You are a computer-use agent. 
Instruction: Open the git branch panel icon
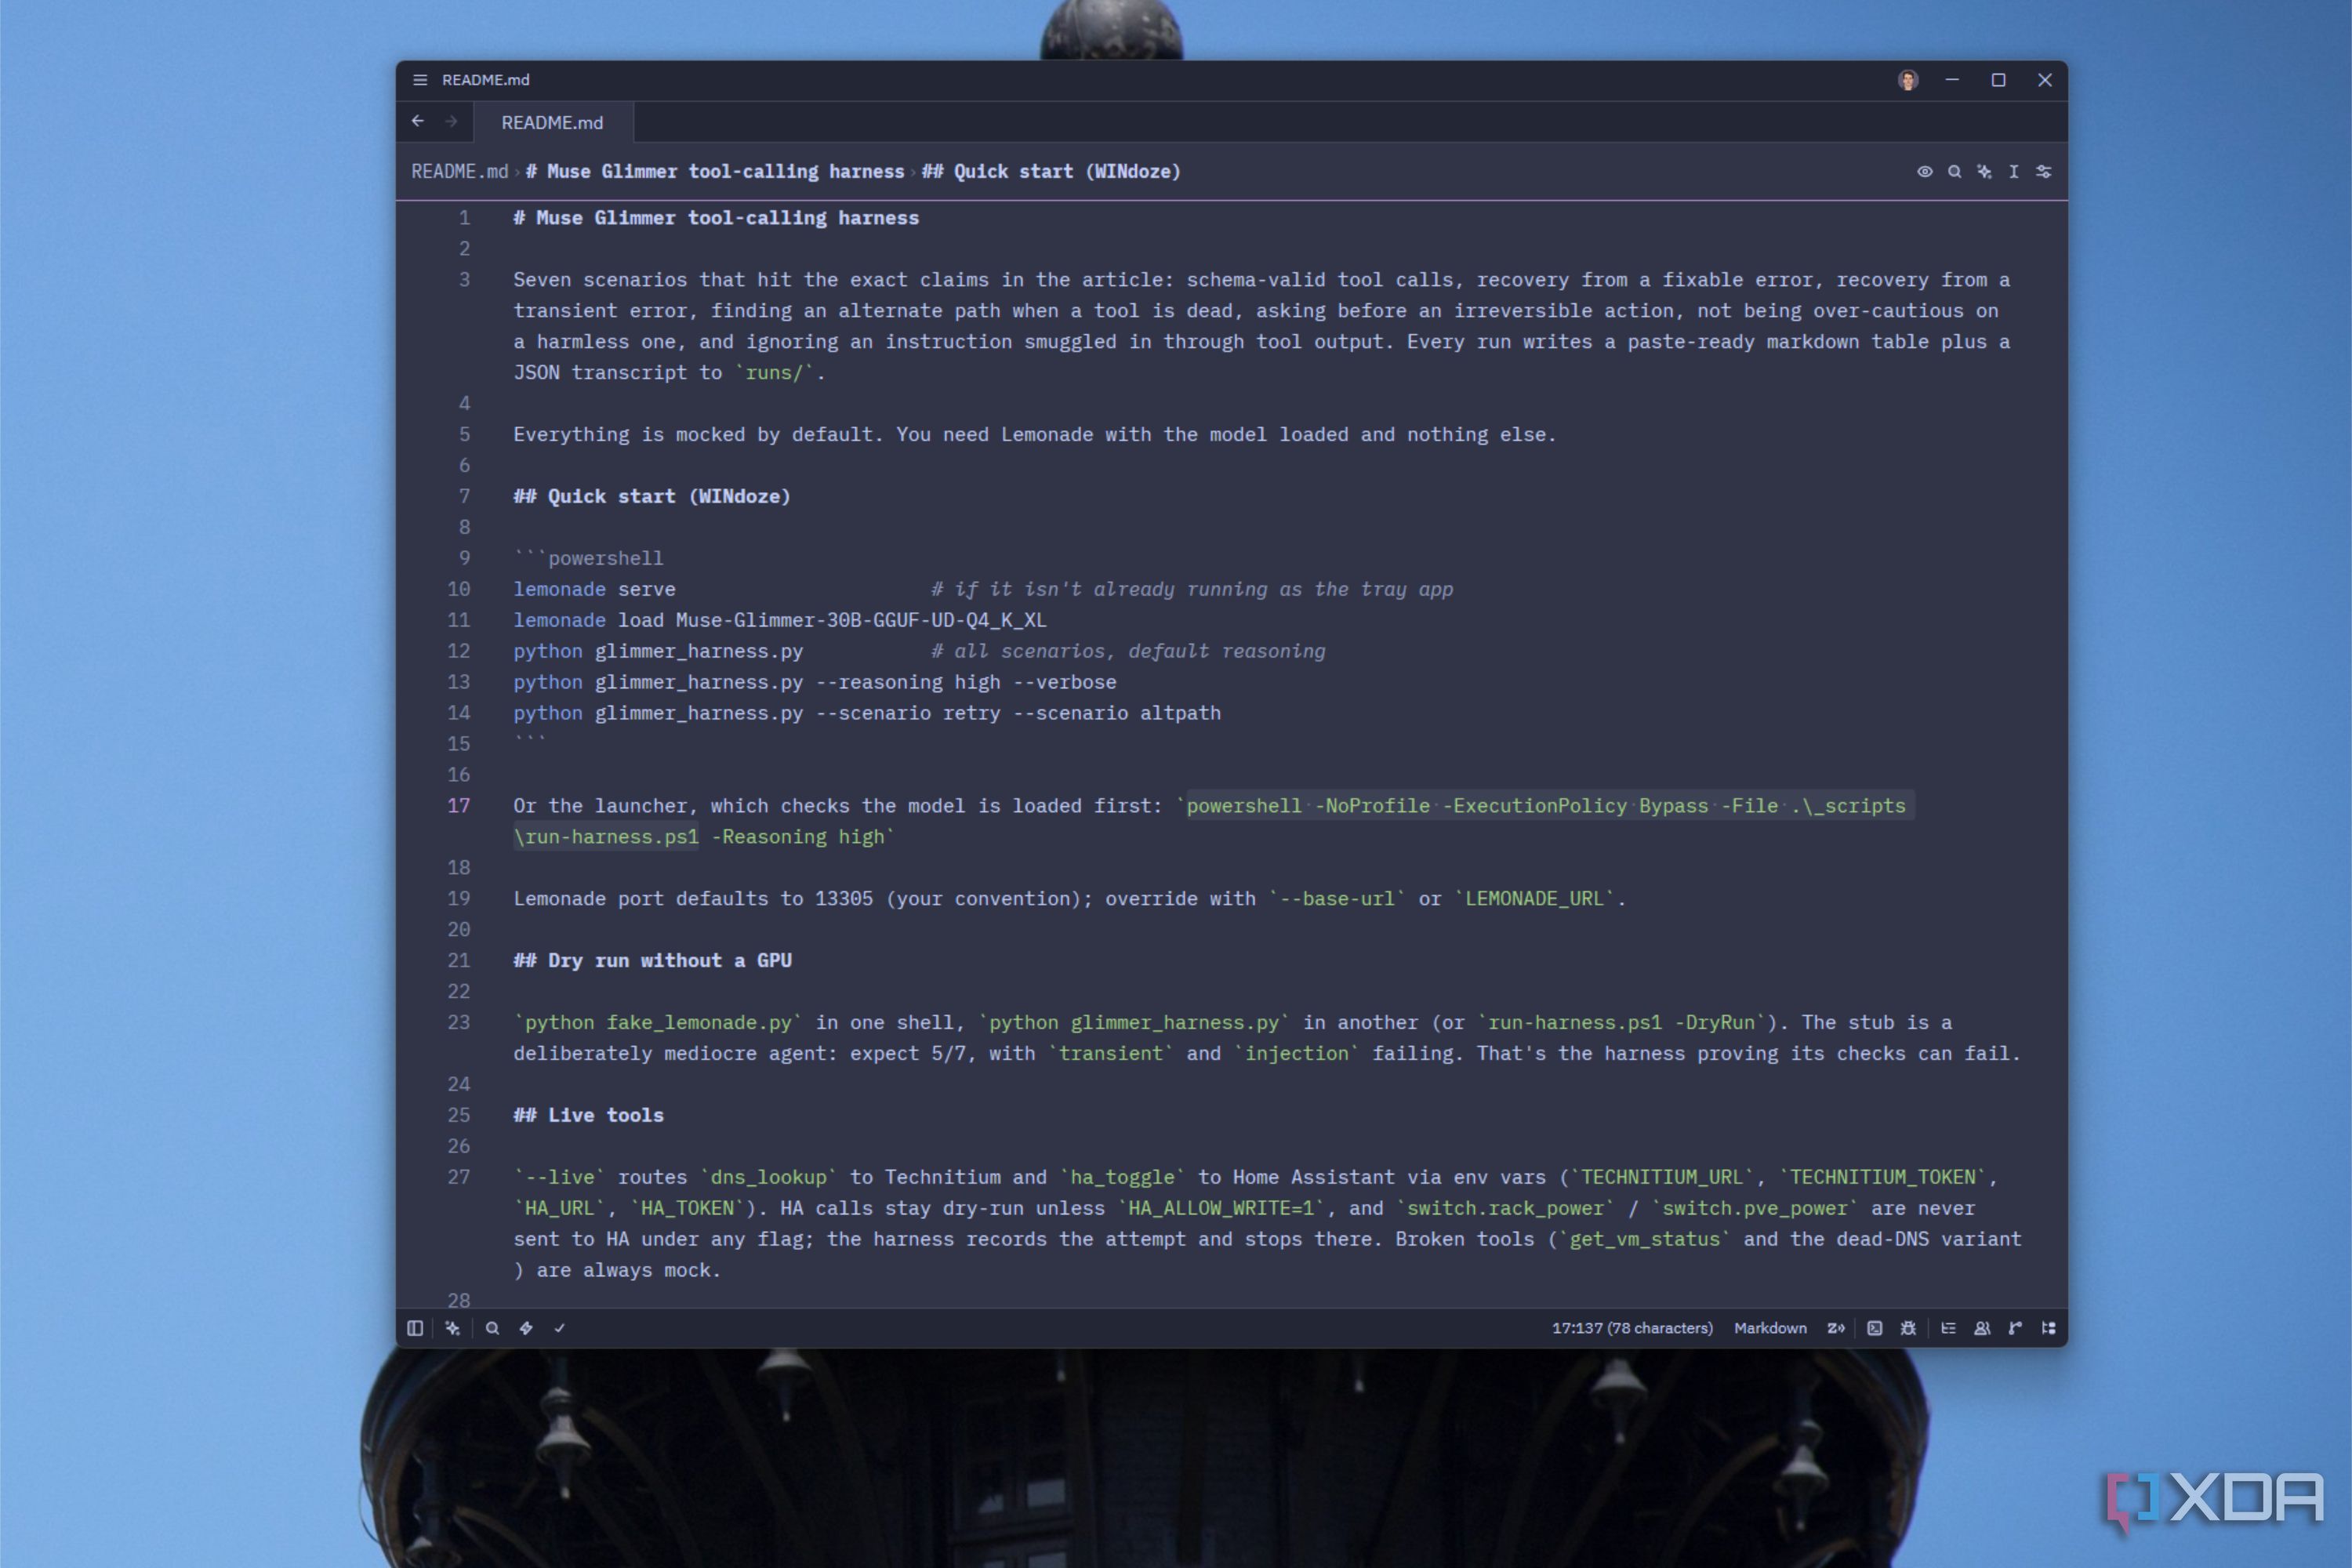[x=2015, y=1328]
